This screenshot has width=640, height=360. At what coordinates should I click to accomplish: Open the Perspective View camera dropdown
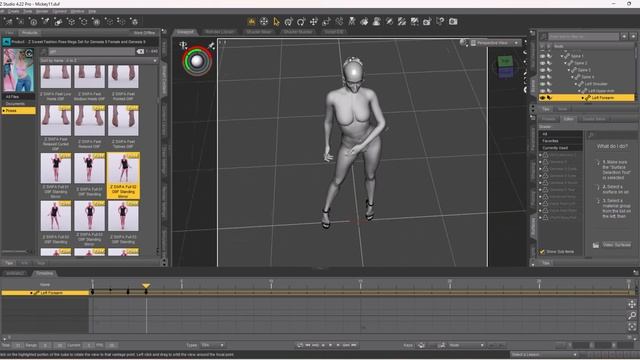(496, 43)
